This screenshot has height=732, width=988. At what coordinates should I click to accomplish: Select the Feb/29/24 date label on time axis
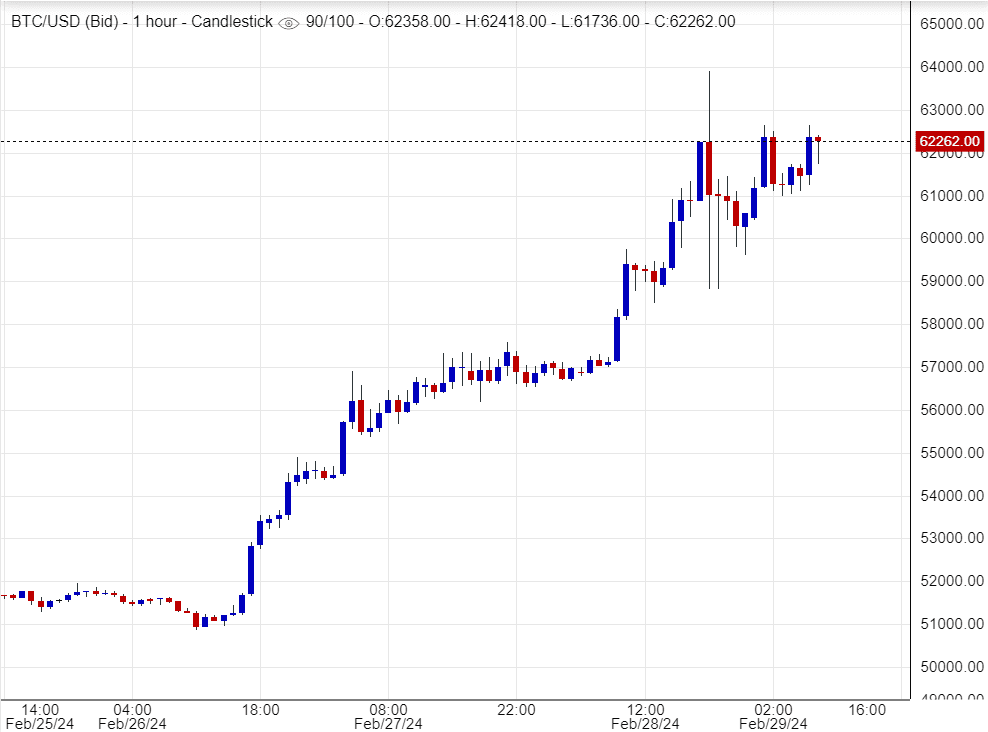[x=773, y=723]
